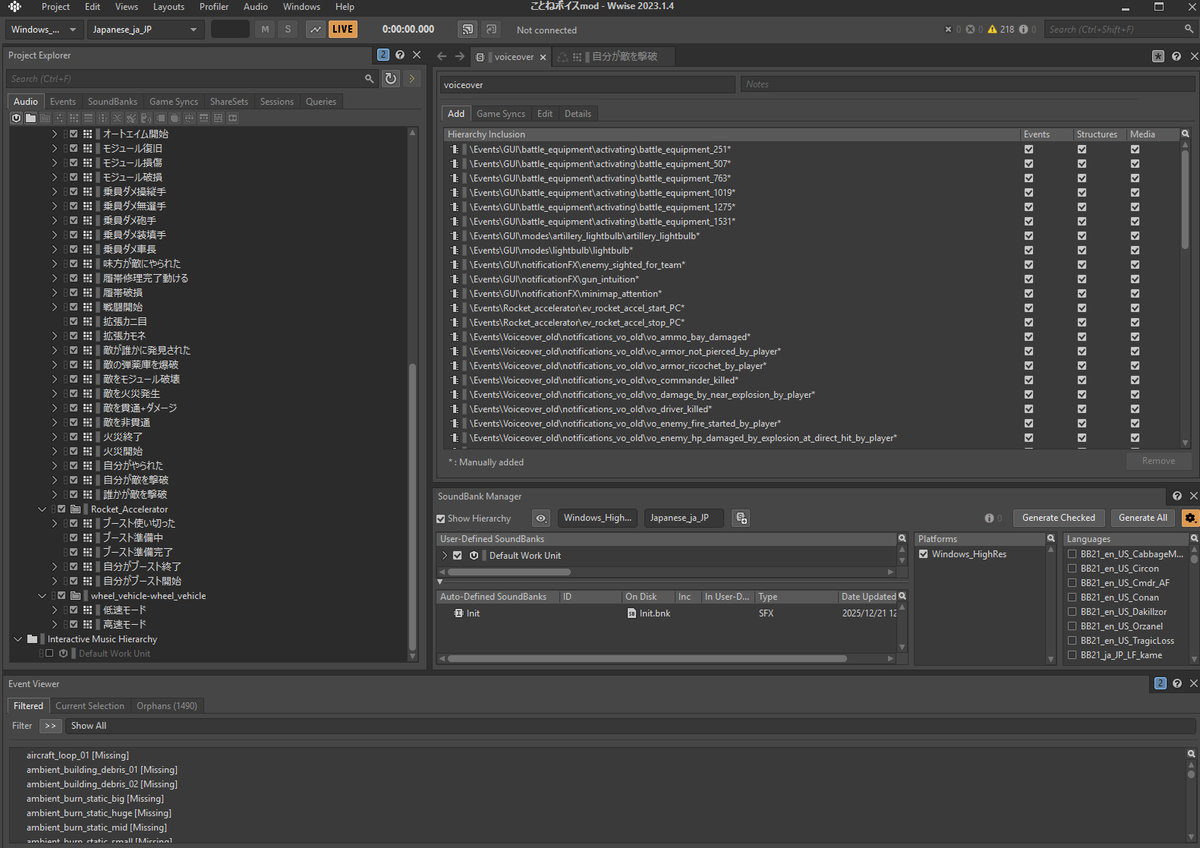The height and width of the screenshot is (848, 1200).
Task: Switch to the SoundBanks tab in Project Explorer
Action: [x=112, y=101]
